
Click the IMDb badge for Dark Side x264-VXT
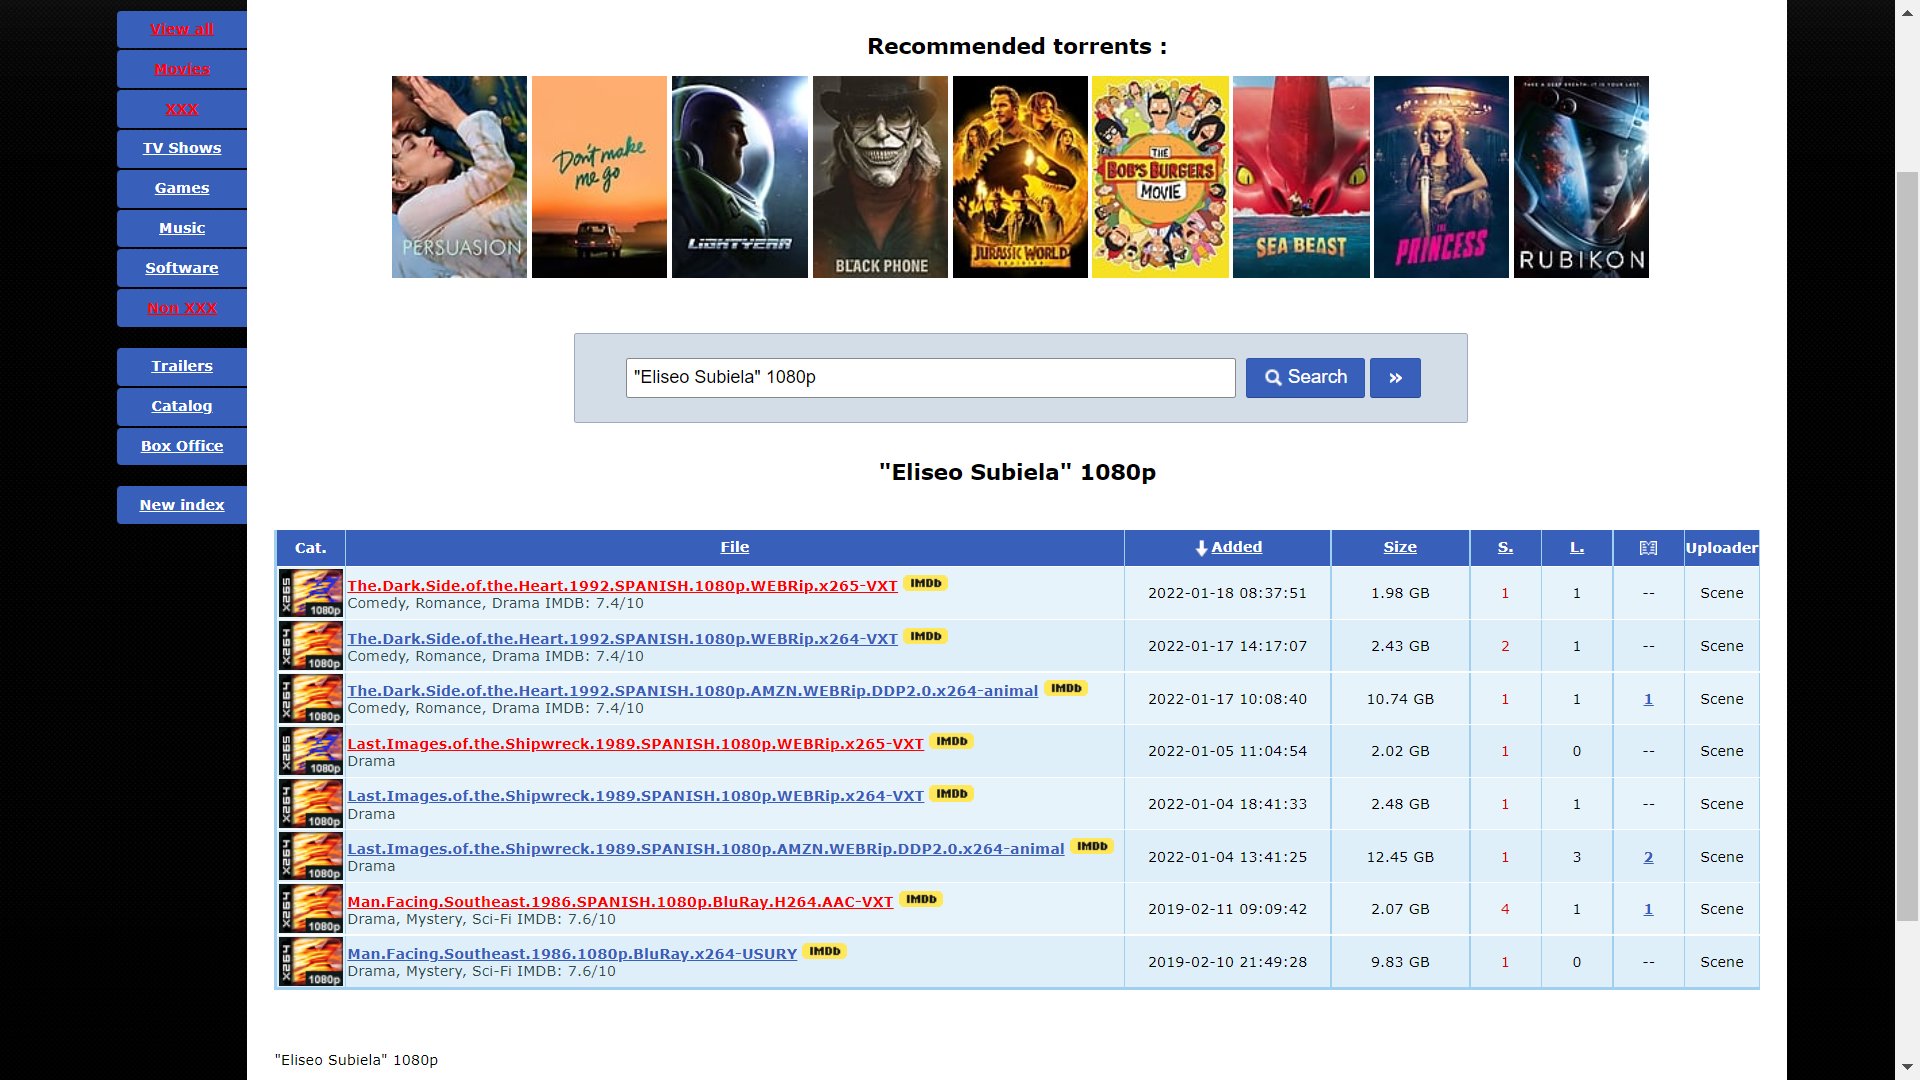click(925, 636)
